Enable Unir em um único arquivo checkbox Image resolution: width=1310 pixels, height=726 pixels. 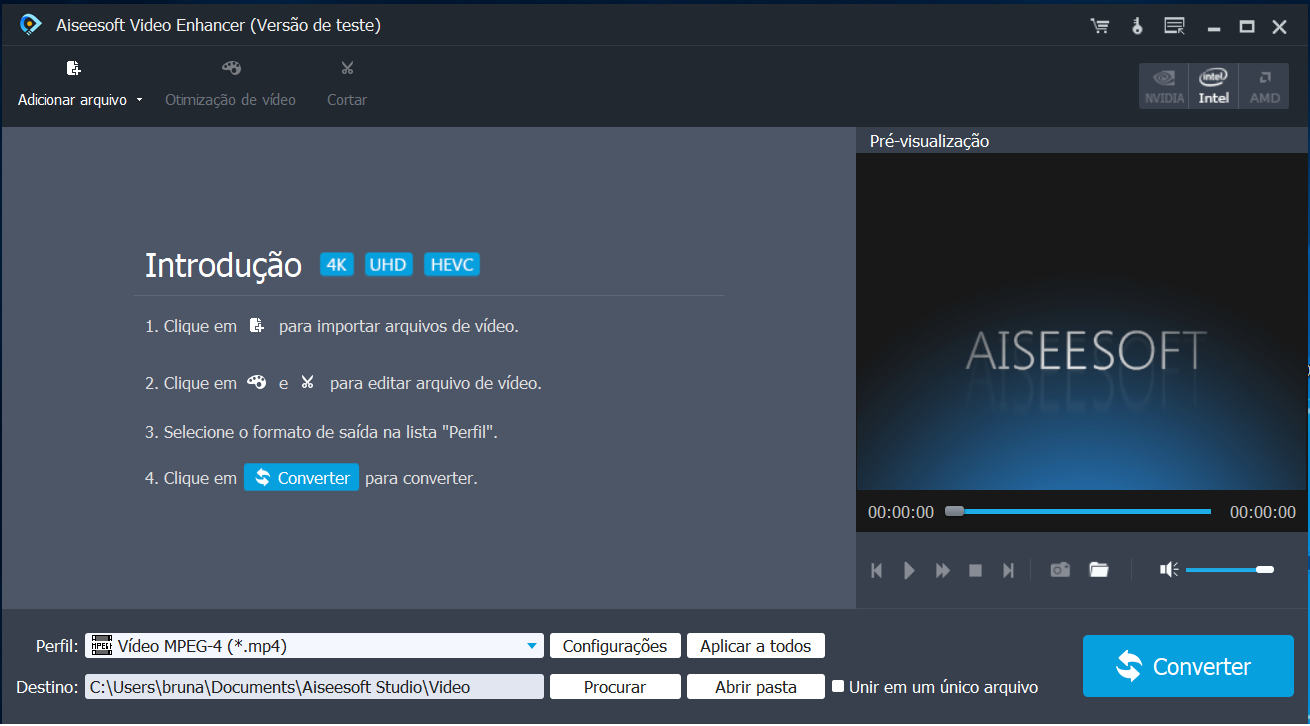[838, 686]
